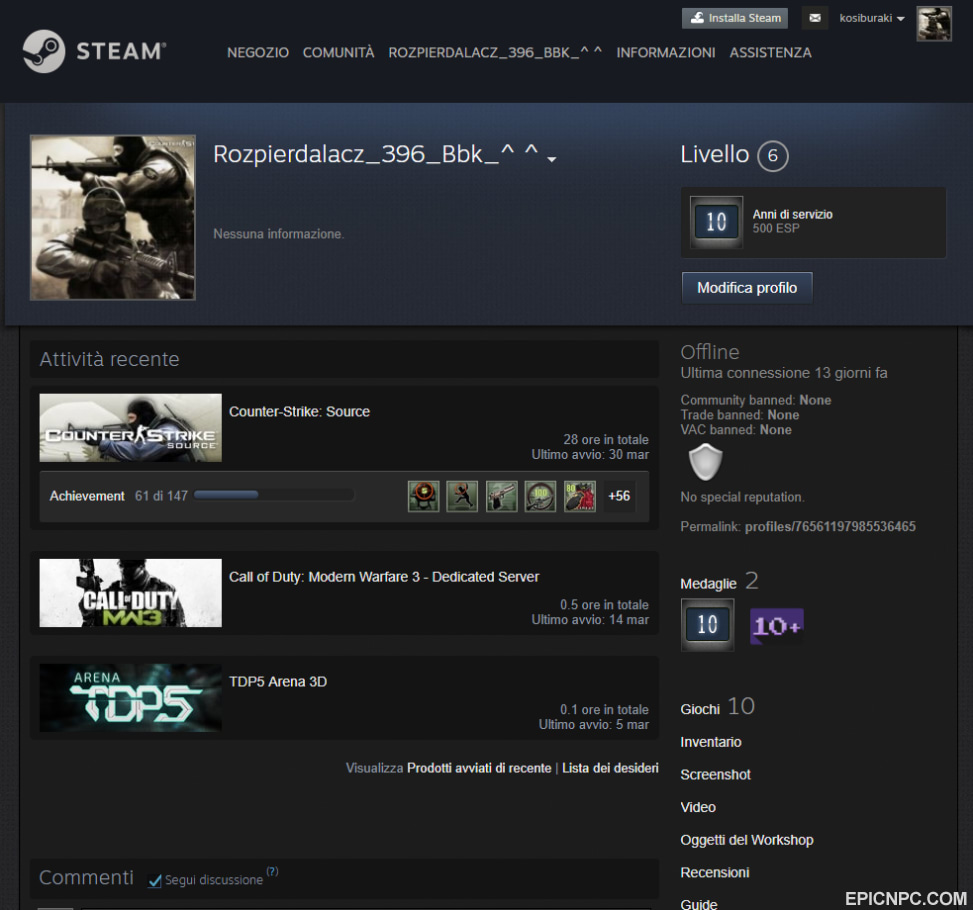Open the ASSISTENZA menu

(770, 53)
